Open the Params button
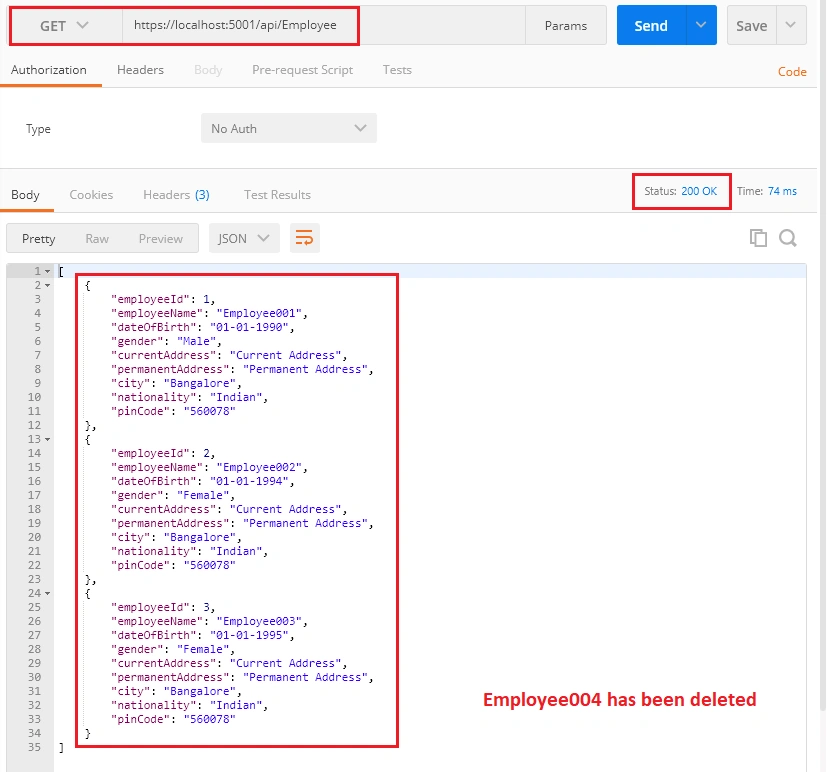This screenshot has width=827, height=772. (x=565, y=25)
